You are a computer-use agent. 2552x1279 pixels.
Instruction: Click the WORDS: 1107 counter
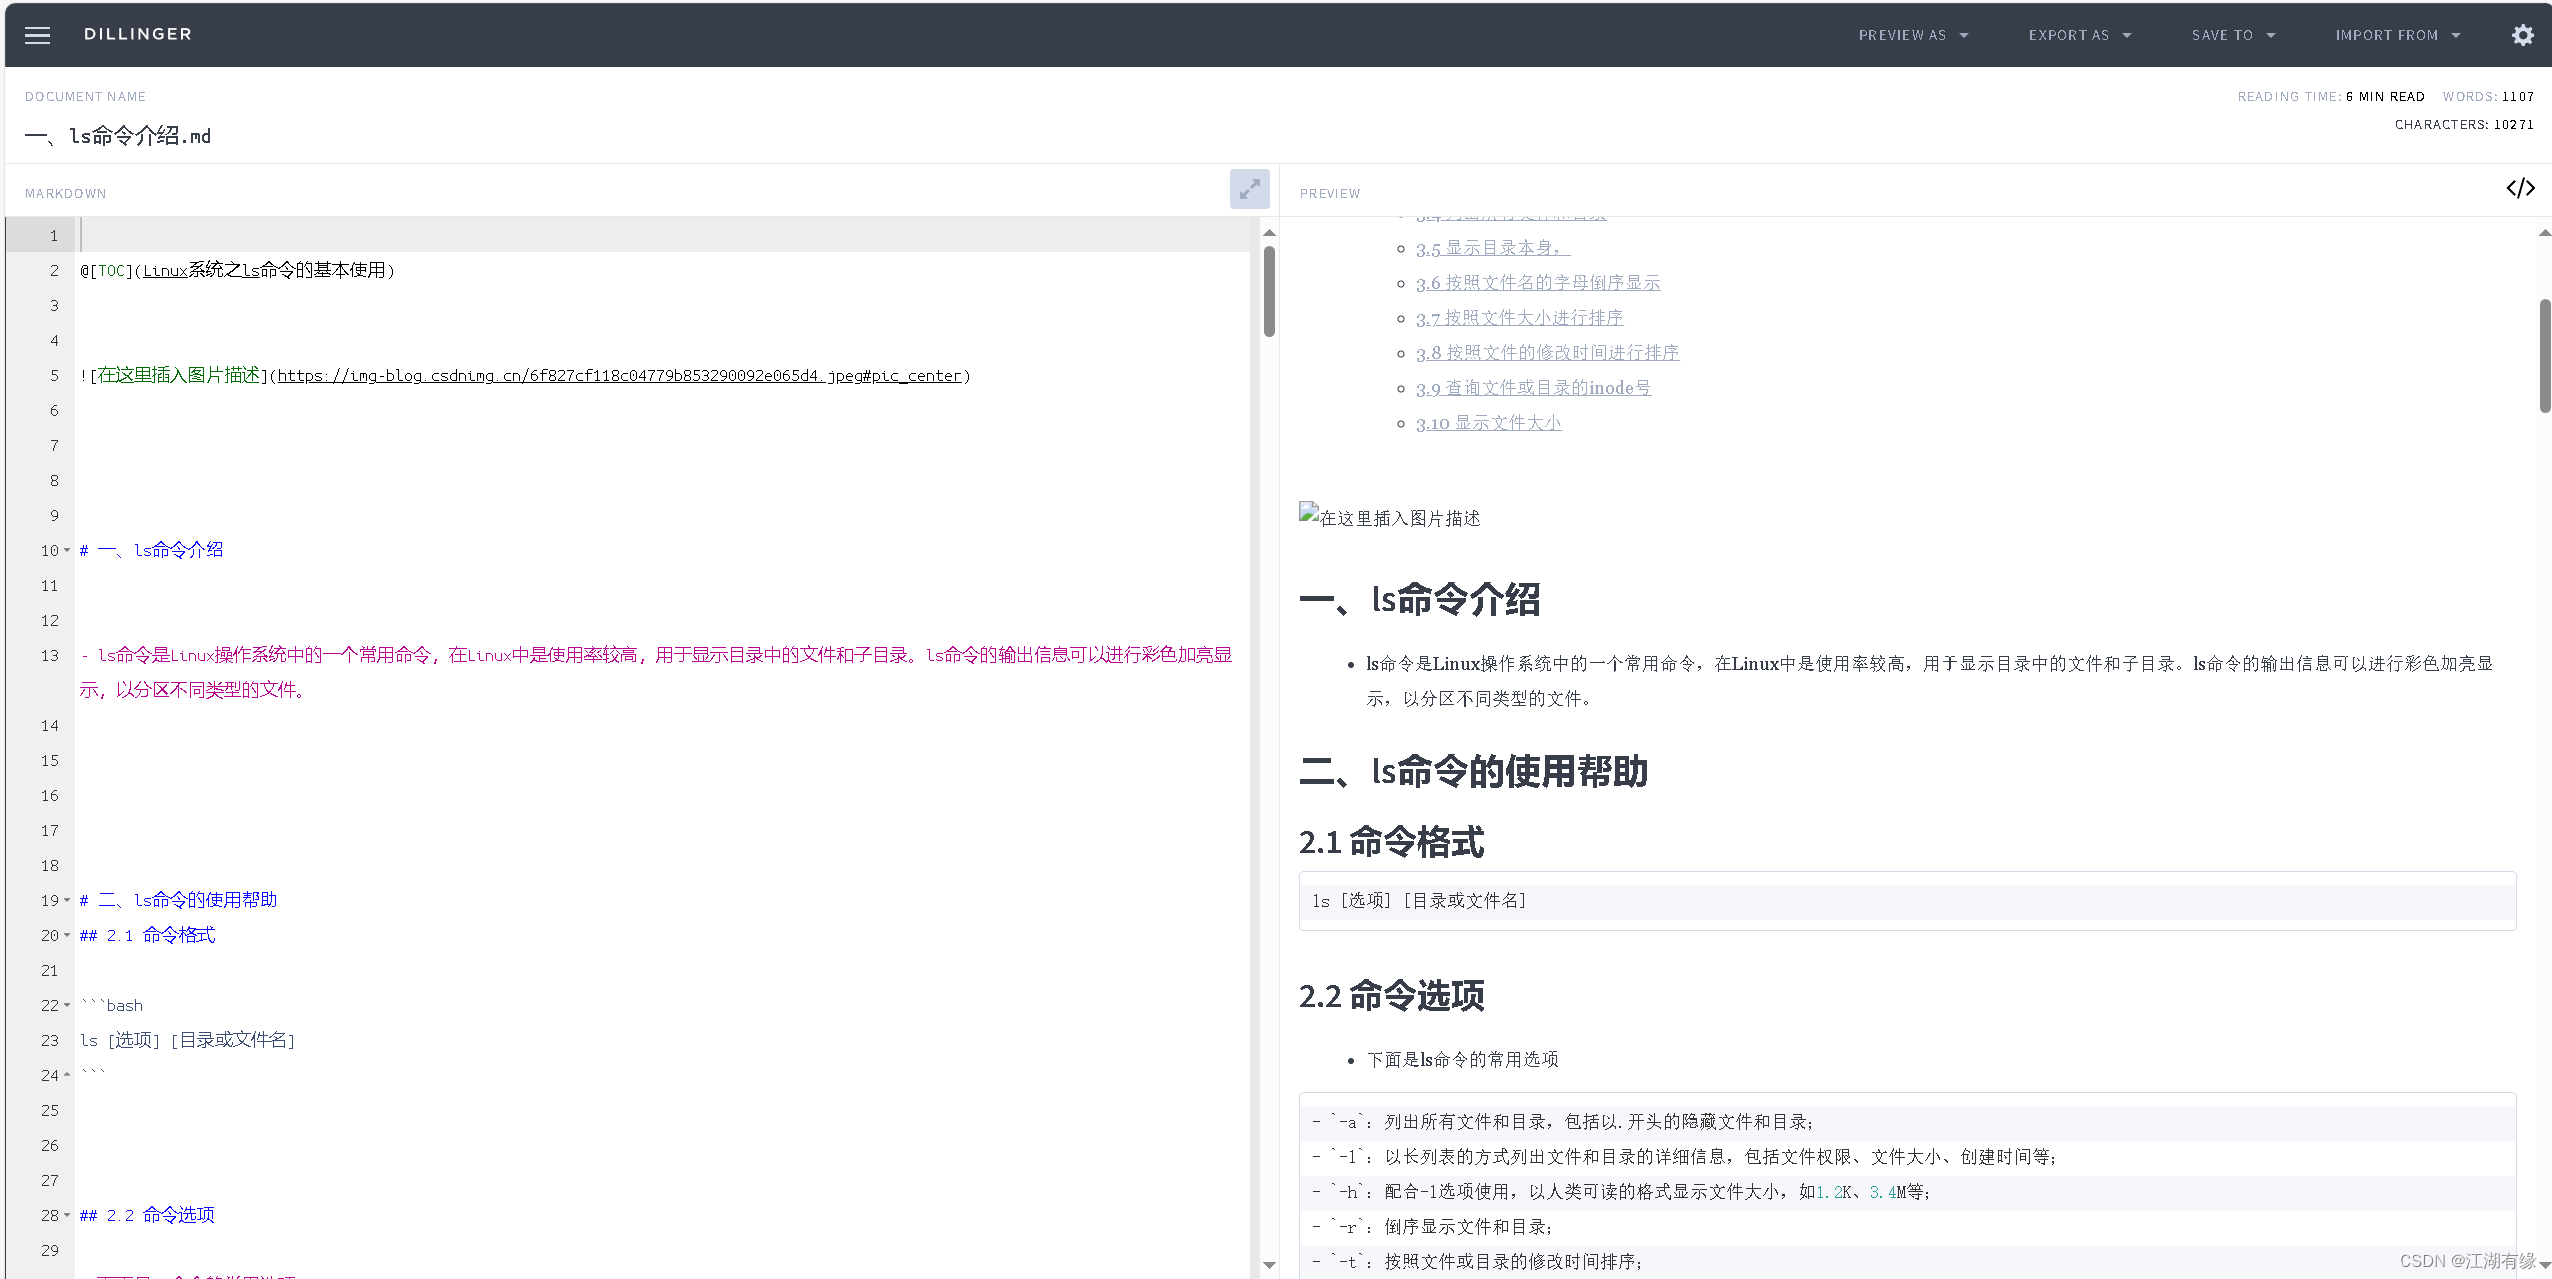coord(2488,97)
